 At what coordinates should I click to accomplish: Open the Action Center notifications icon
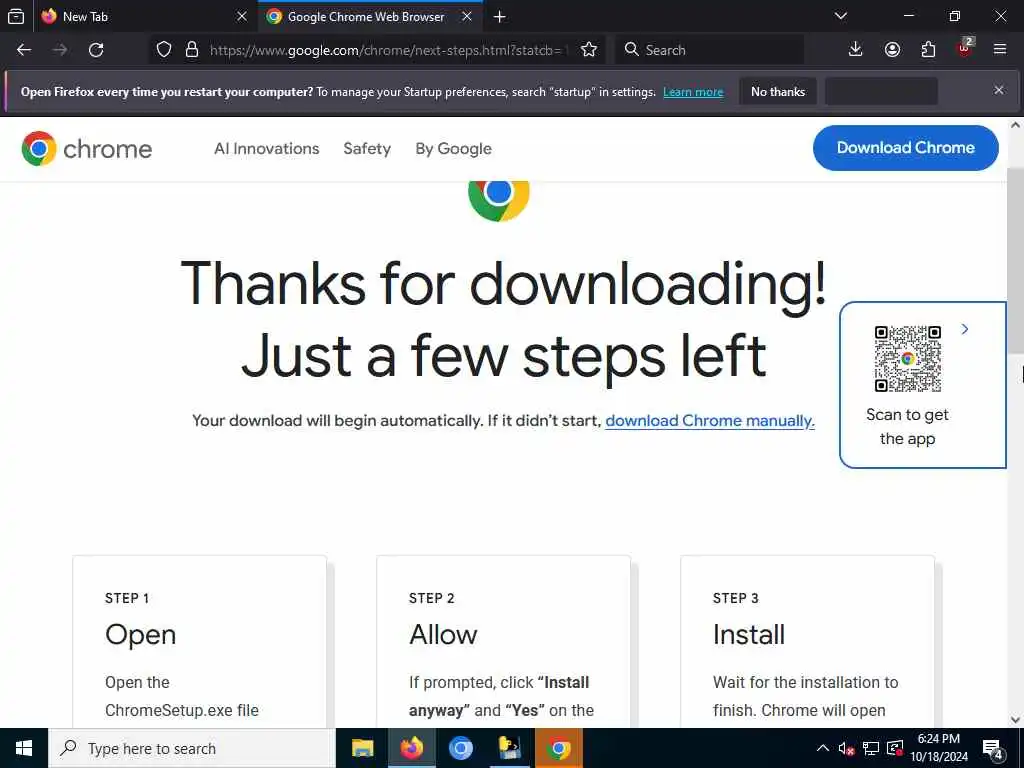pos(993,749)
